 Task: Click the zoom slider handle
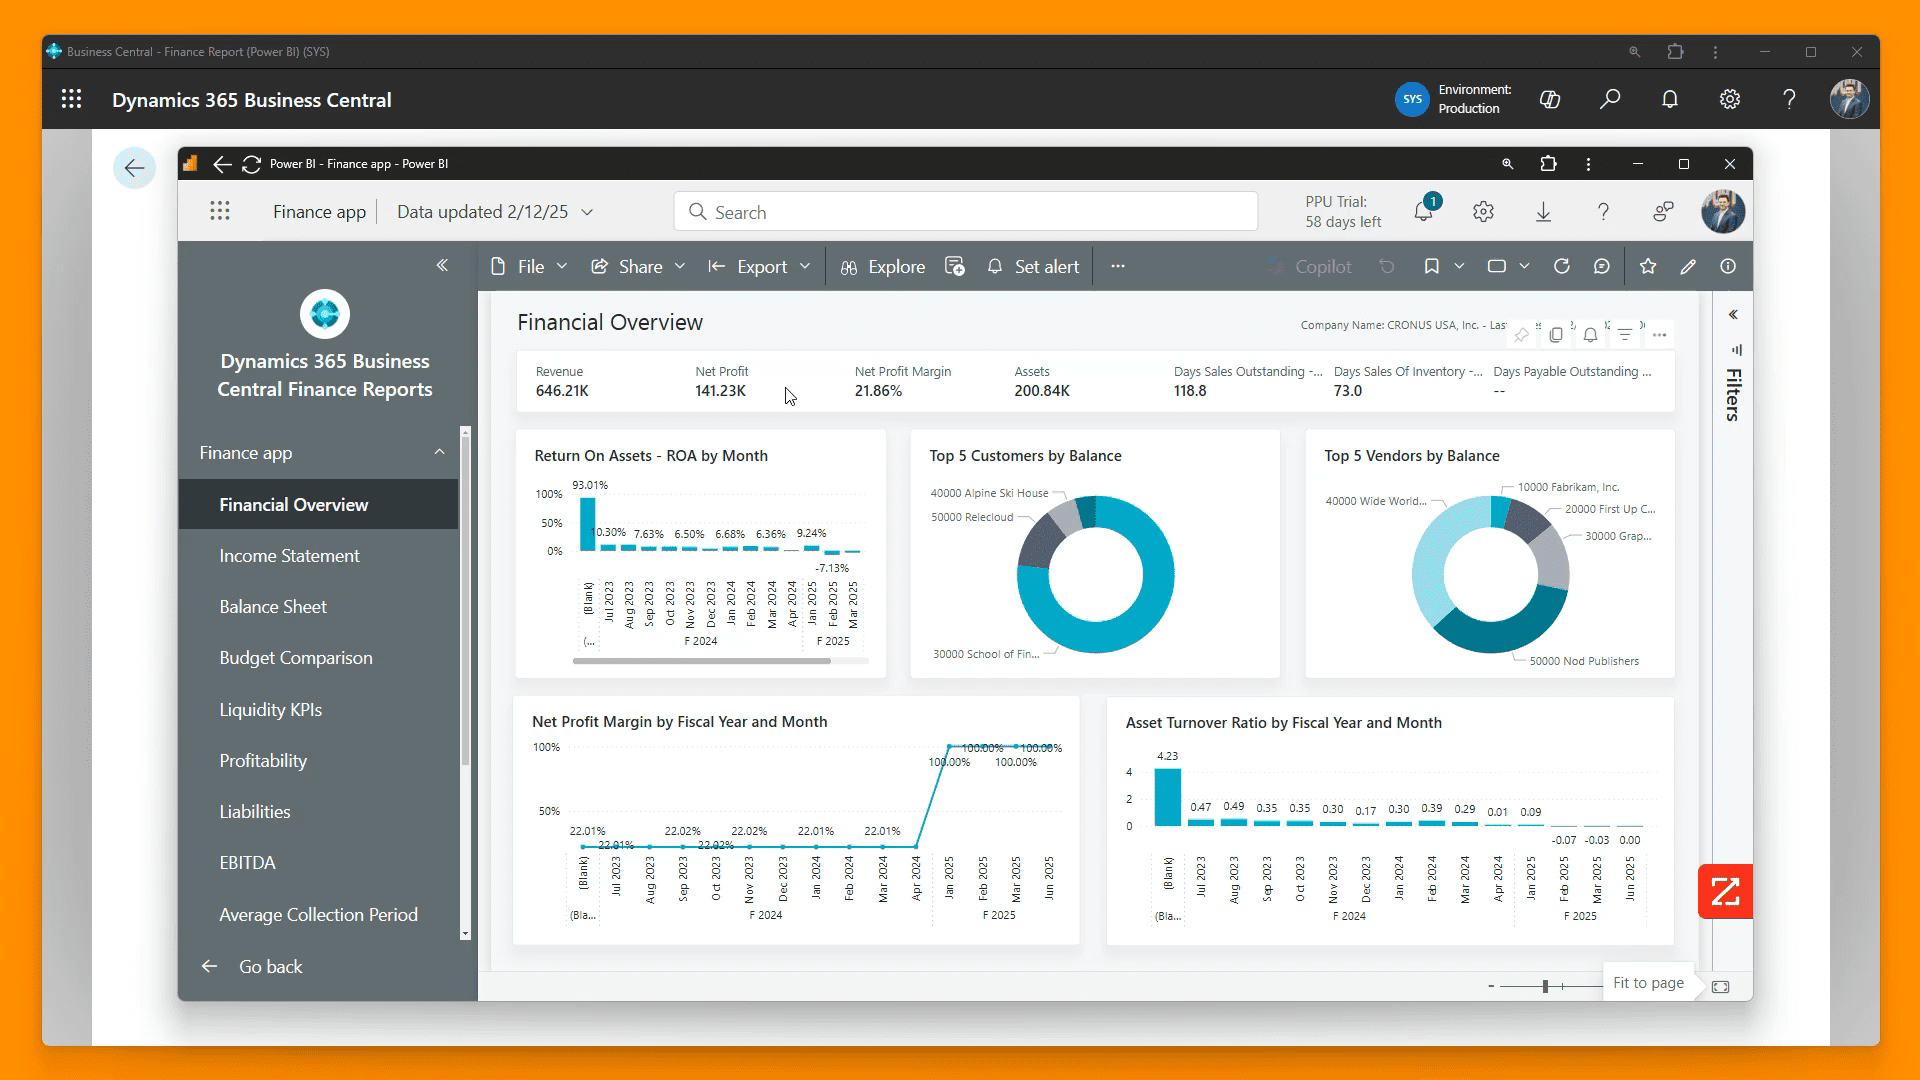1545,987
